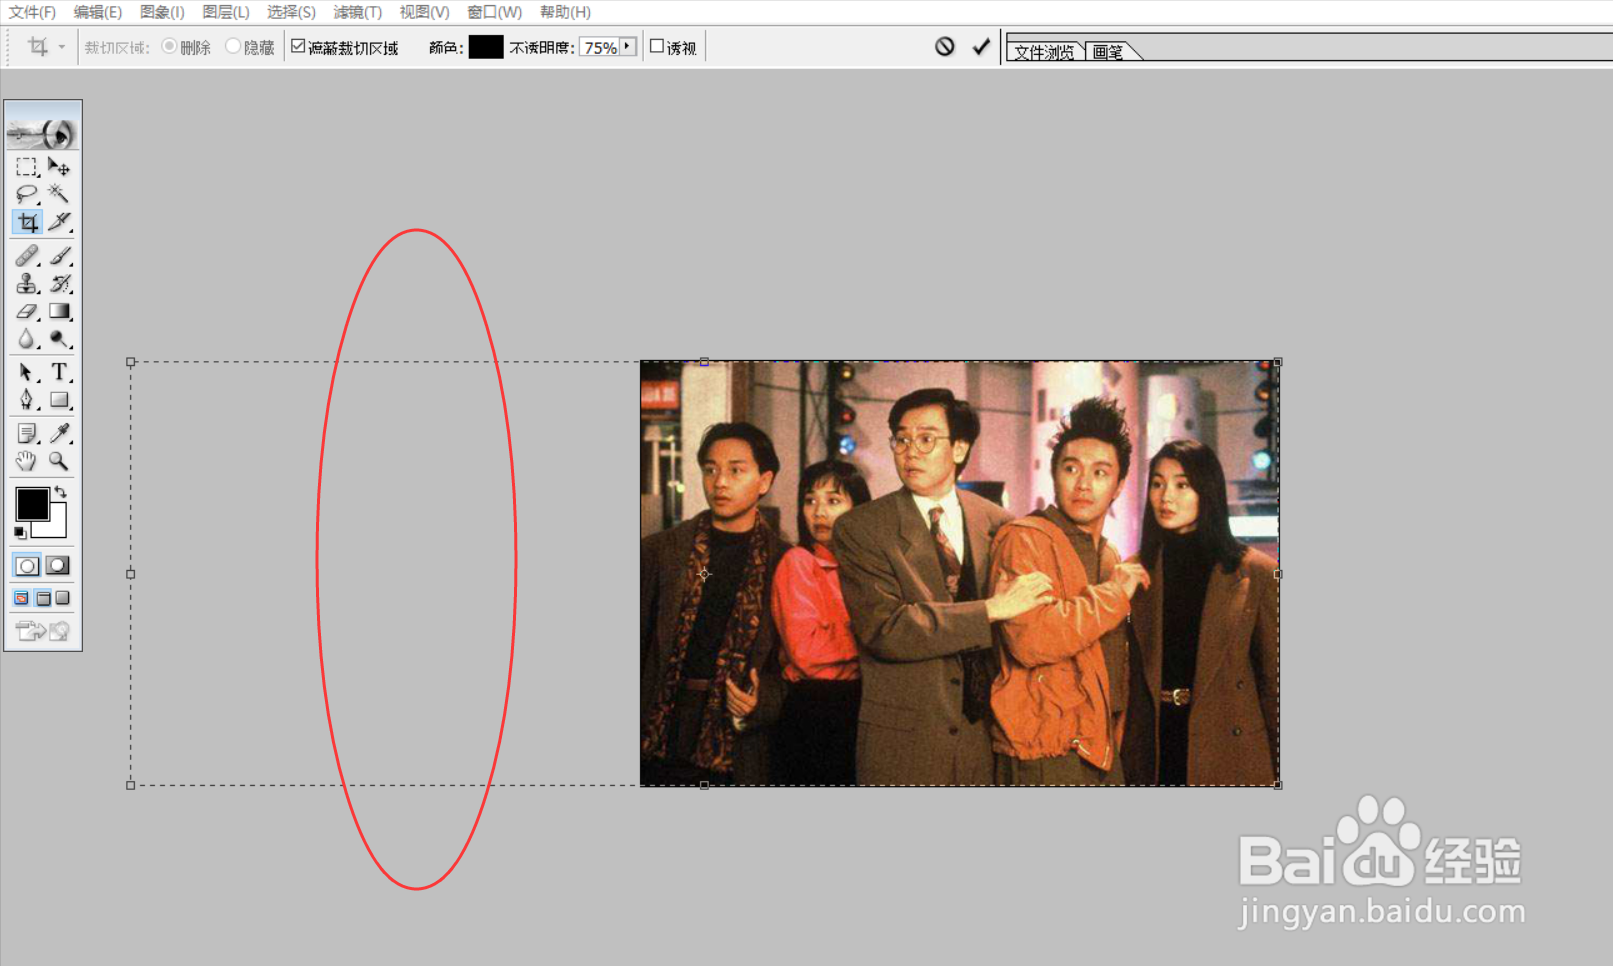This screenshot has width=1613, height=966.
Task: Select the Magic Wand tool
Action: click(x=59, y=194)
